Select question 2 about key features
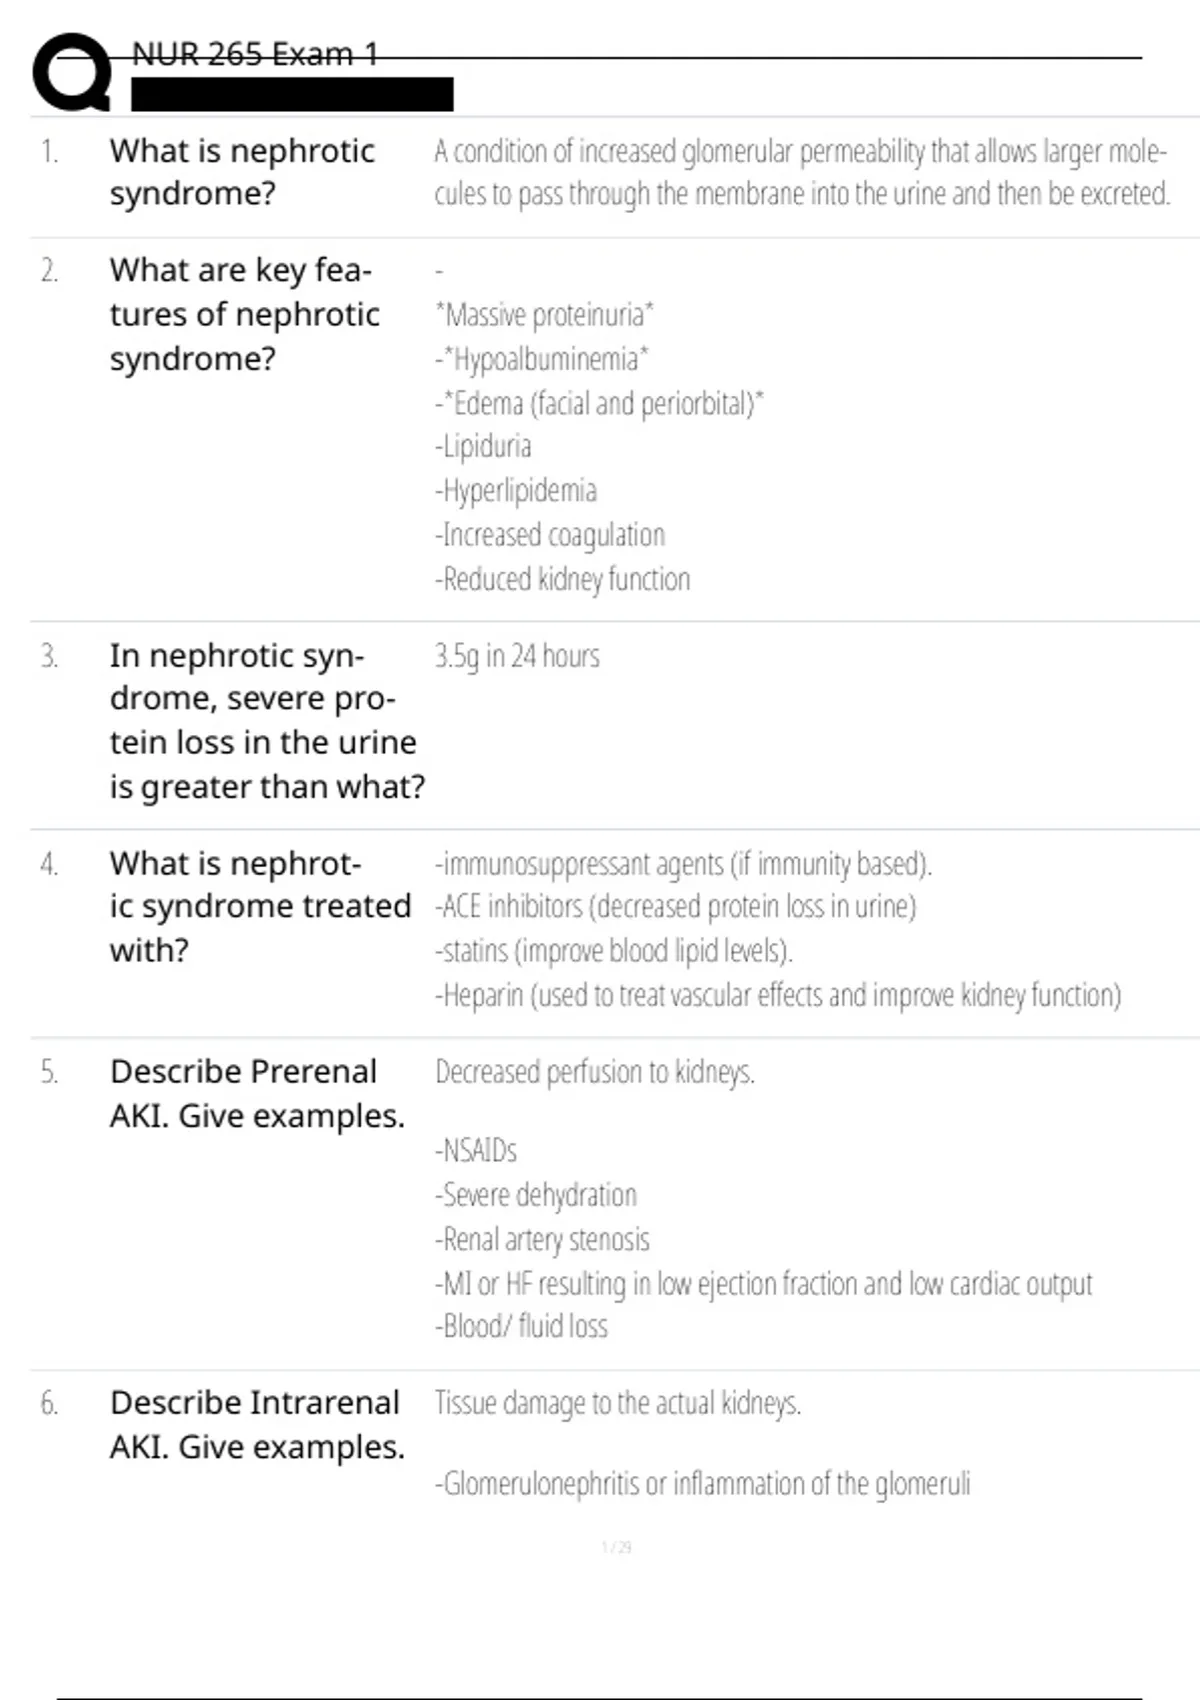 [x=244, y=314]
